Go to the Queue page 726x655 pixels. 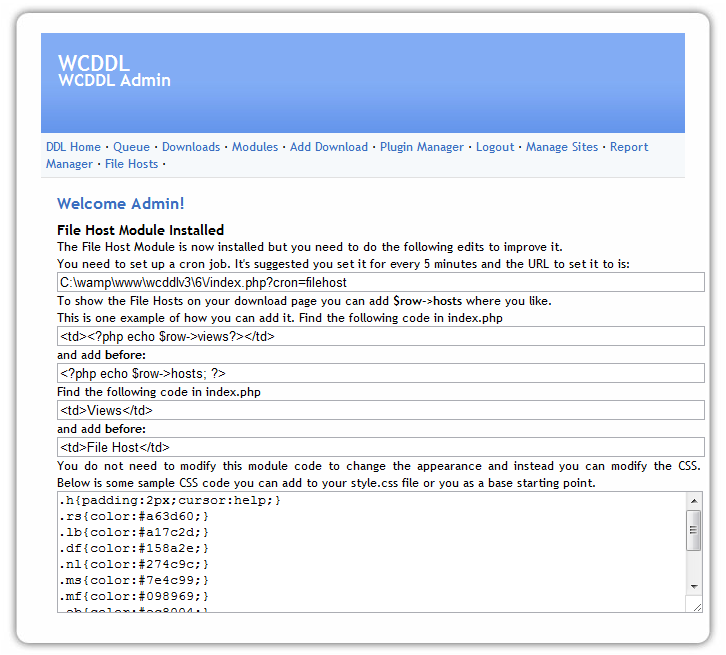tap(131, 147)
